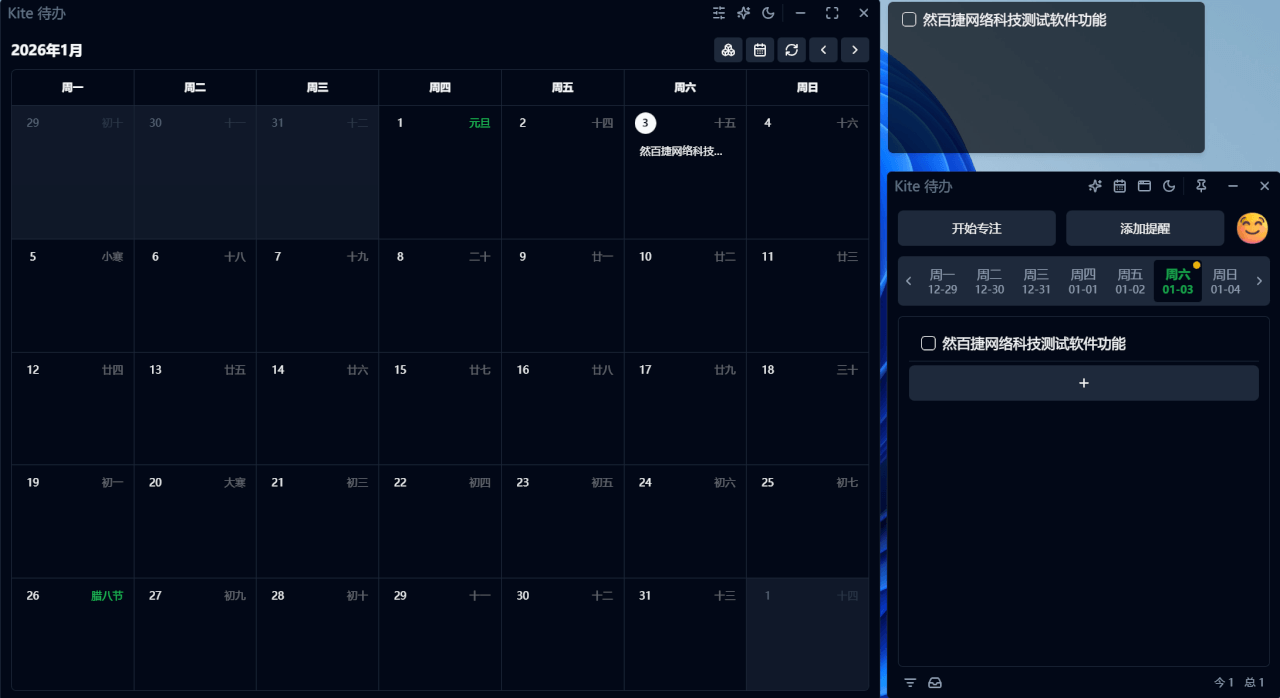The image size is (1280, 698).
Task: Click the three-cubes icon in calendar toolbar
Action: pos(729,50)
